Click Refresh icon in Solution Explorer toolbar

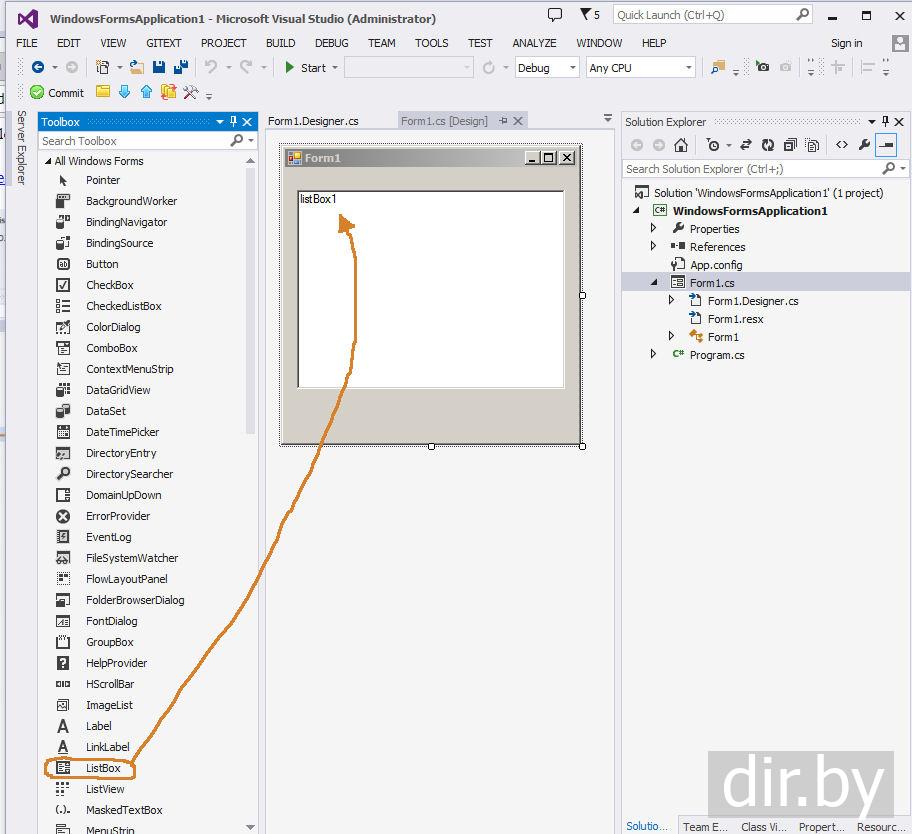(x=767, y=145)
